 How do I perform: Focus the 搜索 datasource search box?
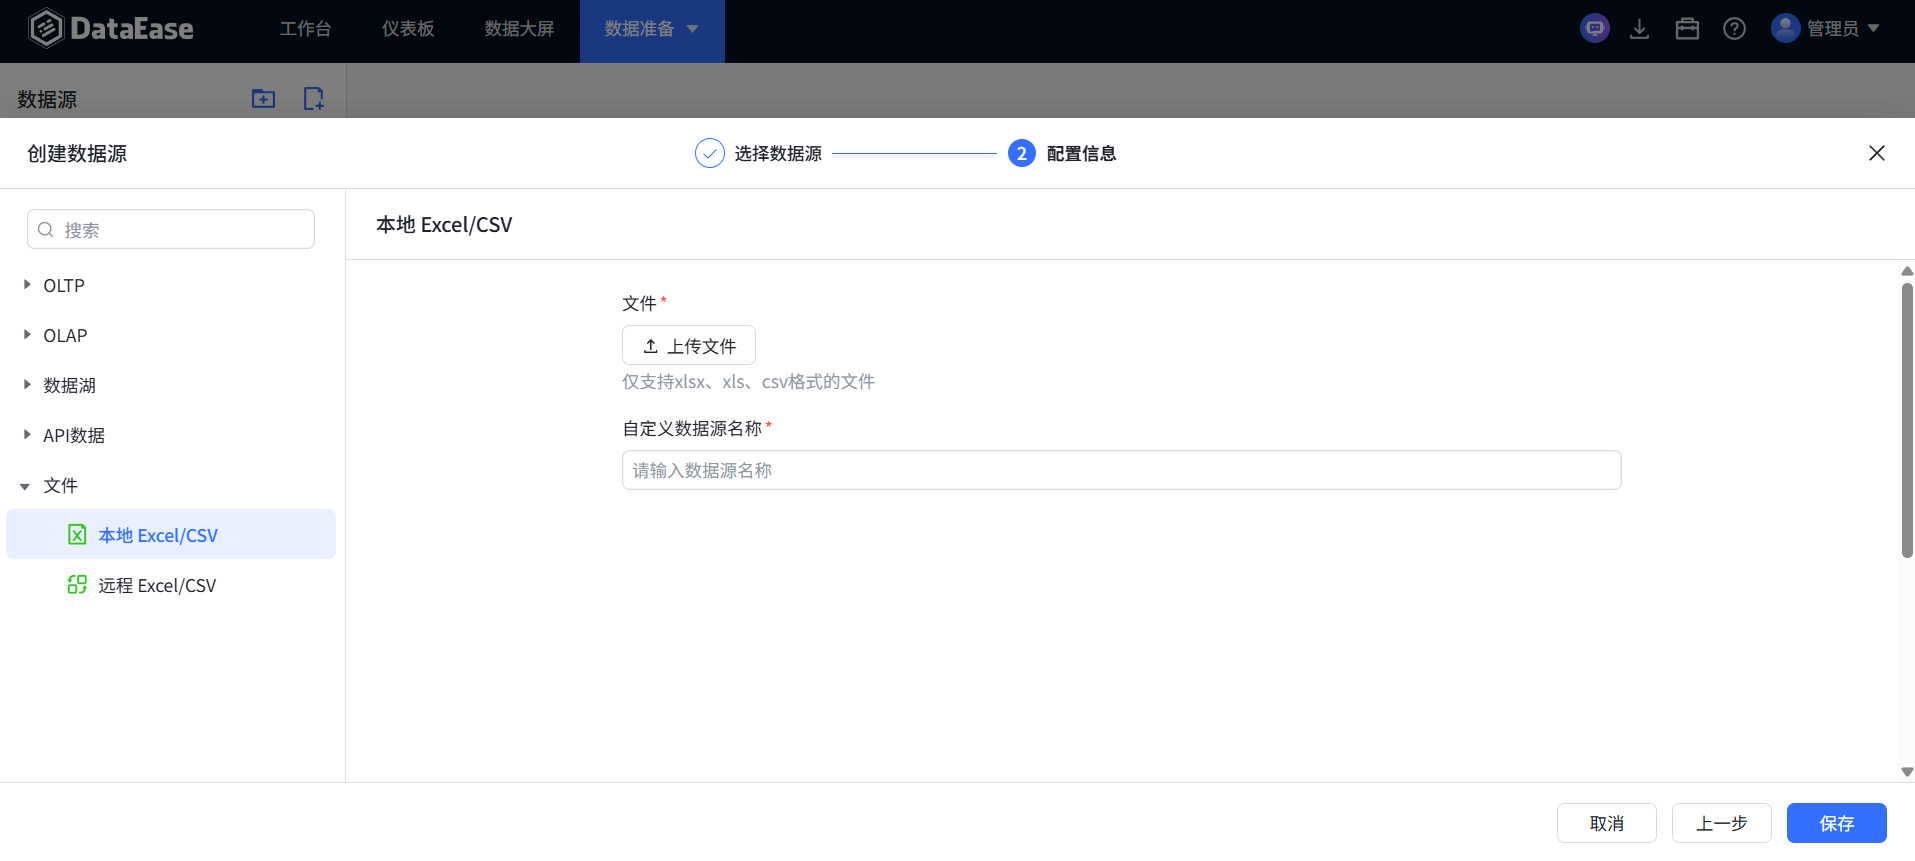pyautogui.click(x=171, y=229)
